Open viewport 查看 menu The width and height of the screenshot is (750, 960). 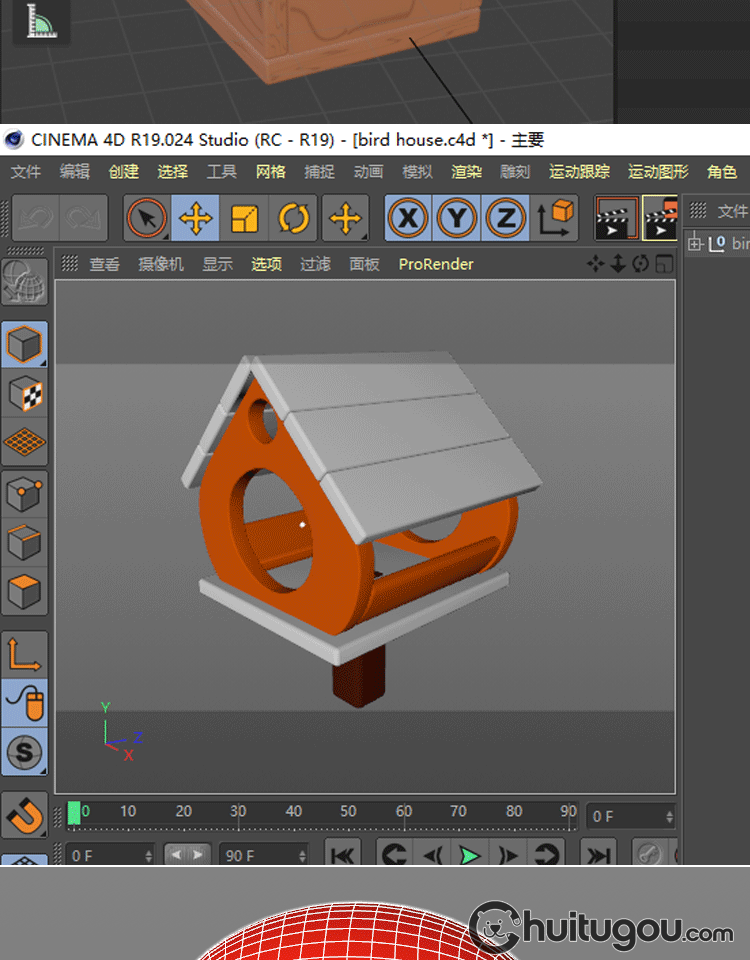(105, 264)
